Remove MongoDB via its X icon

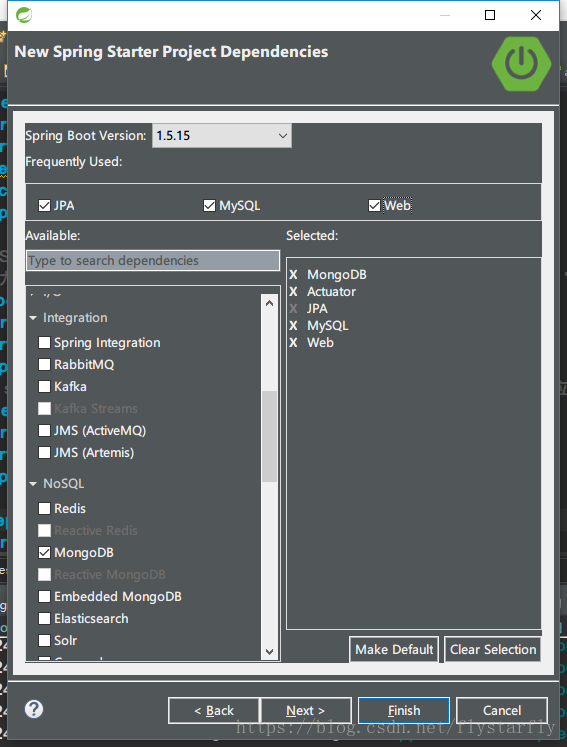coord(293,275)
